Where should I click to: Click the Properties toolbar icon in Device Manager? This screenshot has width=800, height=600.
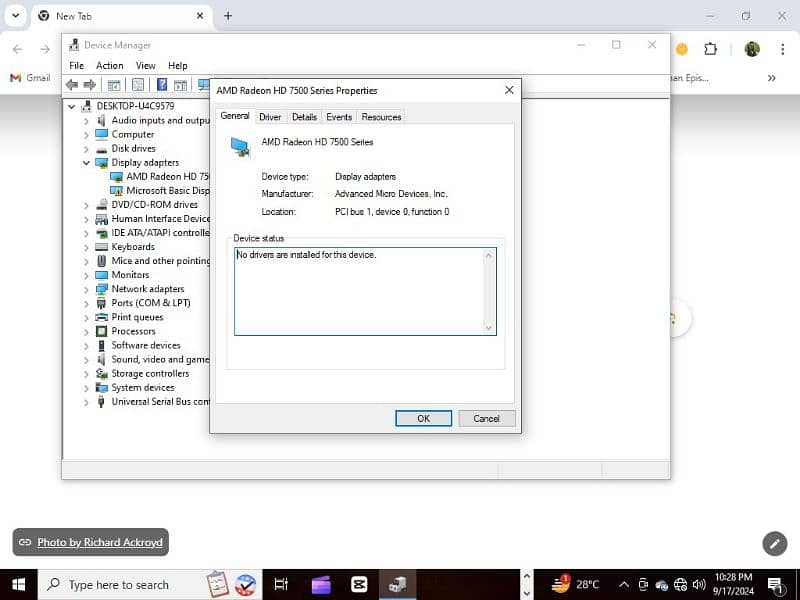(x=138, y=85)
